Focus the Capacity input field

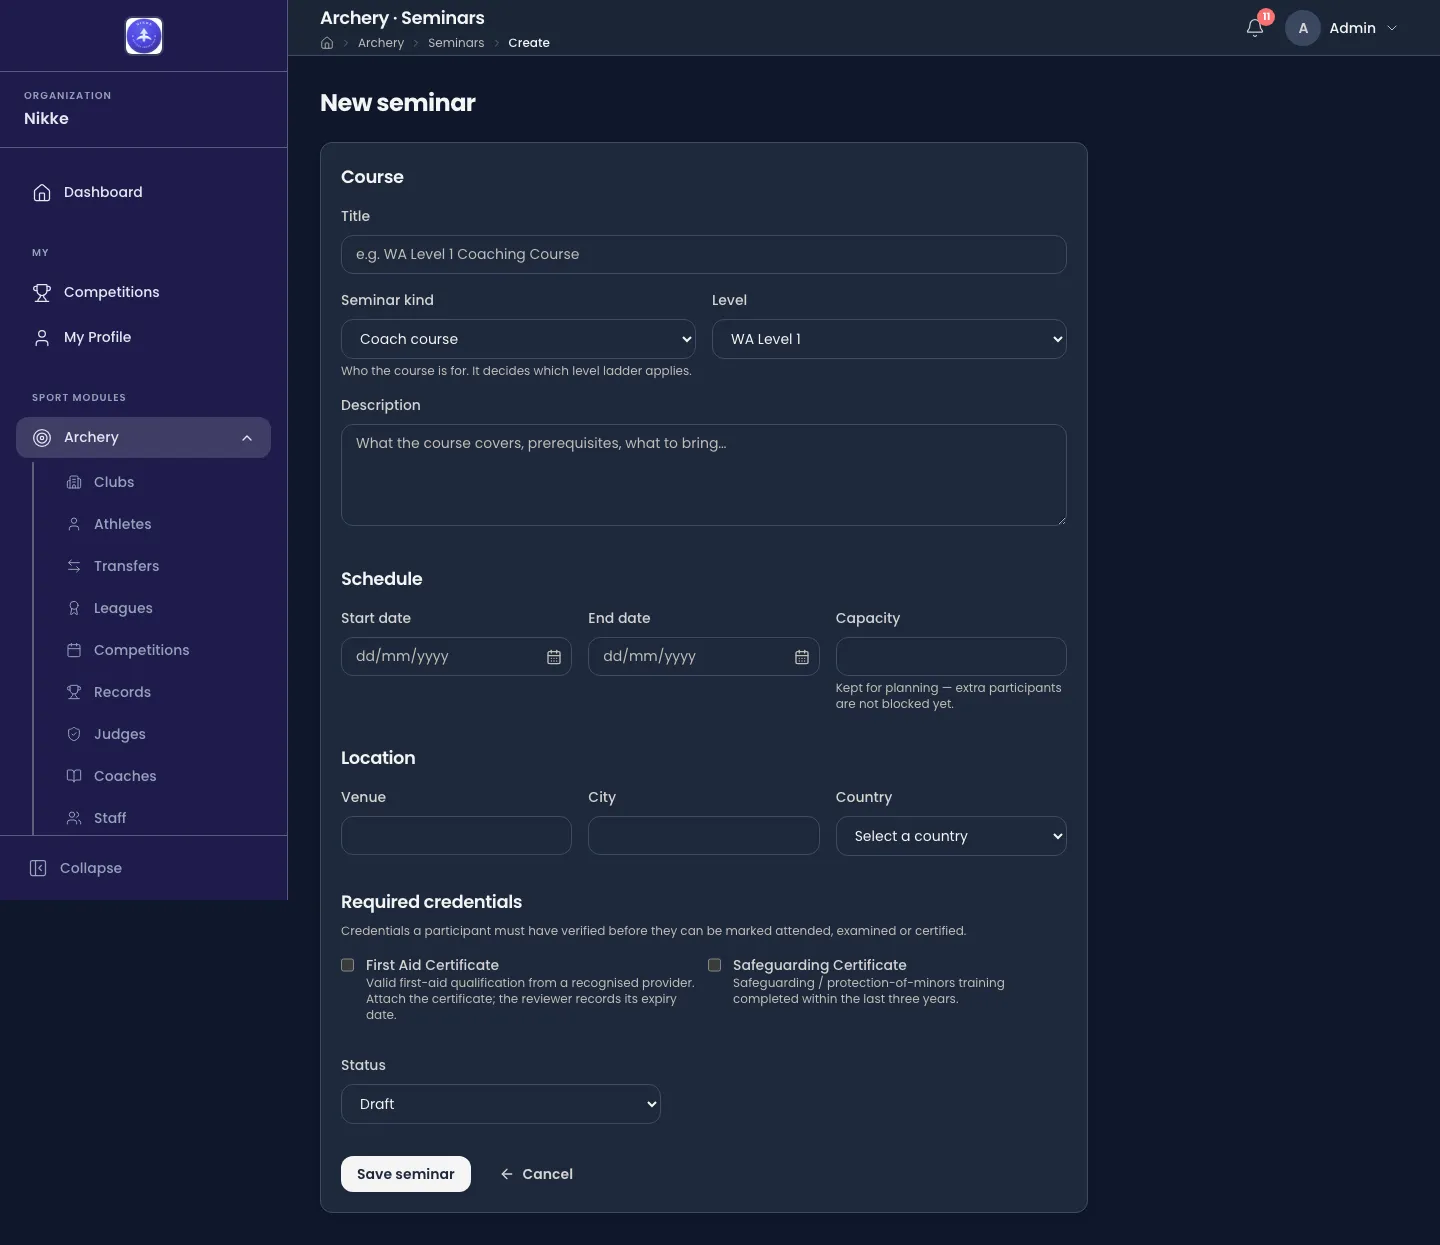(951, 656)
